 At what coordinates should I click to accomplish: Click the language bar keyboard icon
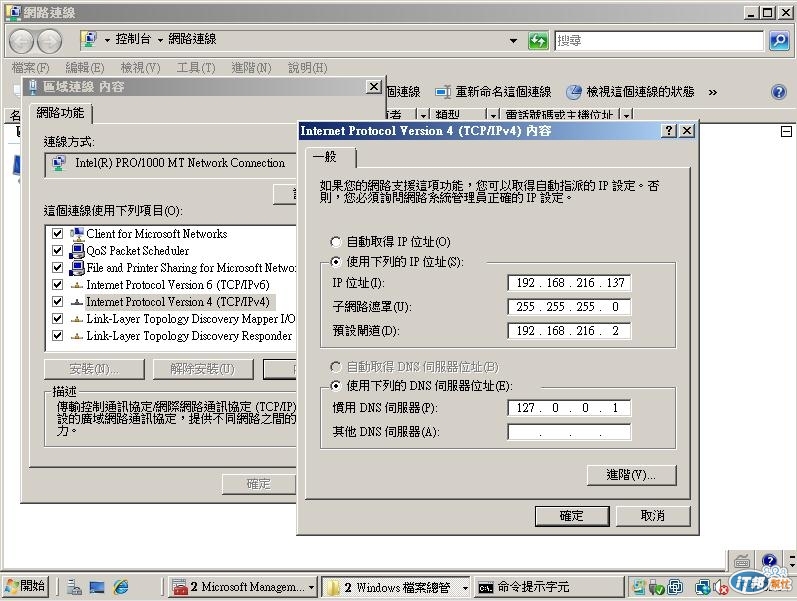coord(742,561)
